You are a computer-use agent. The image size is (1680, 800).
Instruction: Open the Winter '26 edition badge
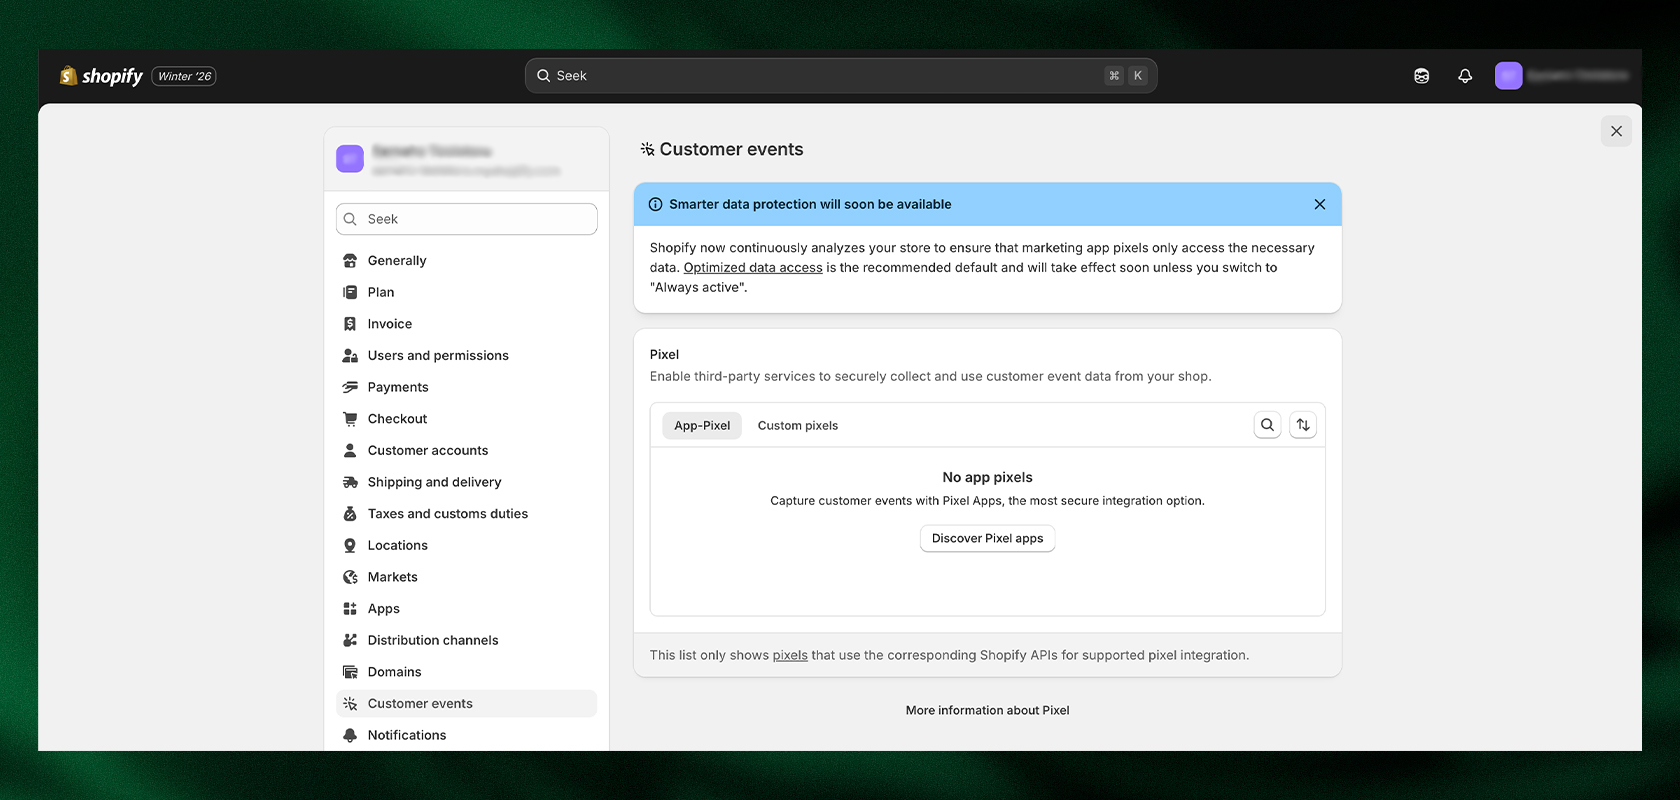184,76
